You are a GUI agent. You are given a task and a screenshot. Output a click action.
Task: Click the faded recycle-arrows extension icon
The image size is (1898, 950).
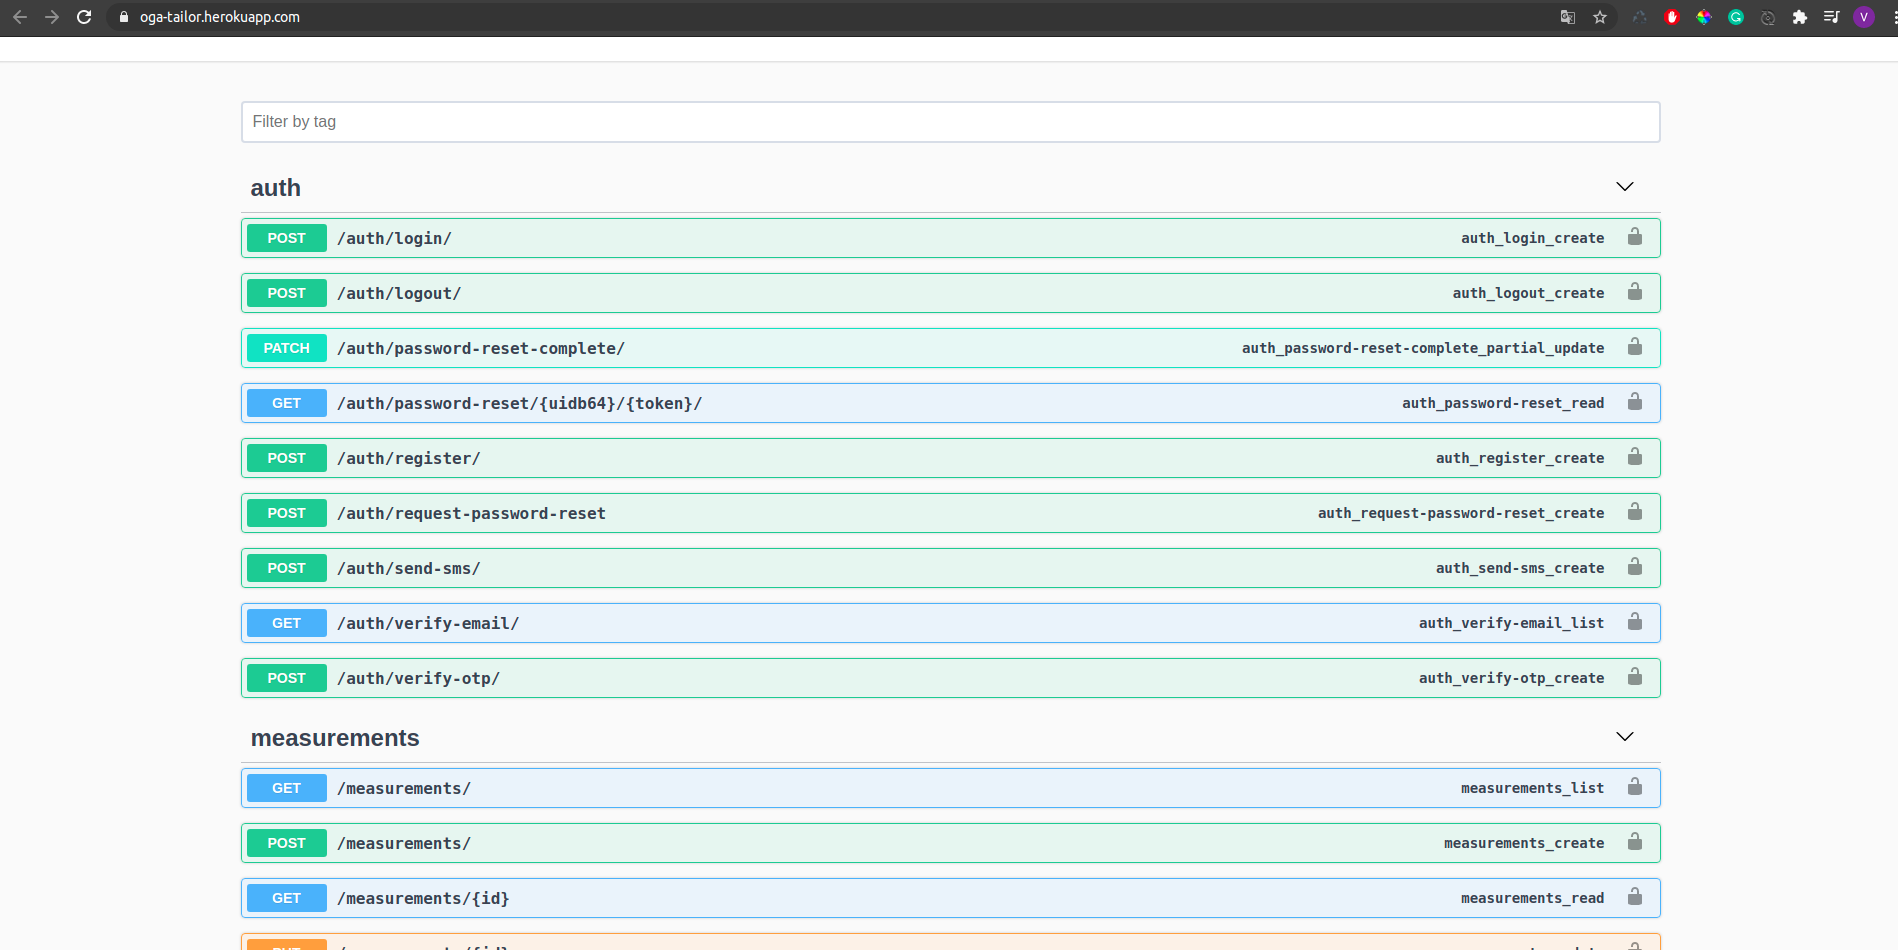(1640, 17)
